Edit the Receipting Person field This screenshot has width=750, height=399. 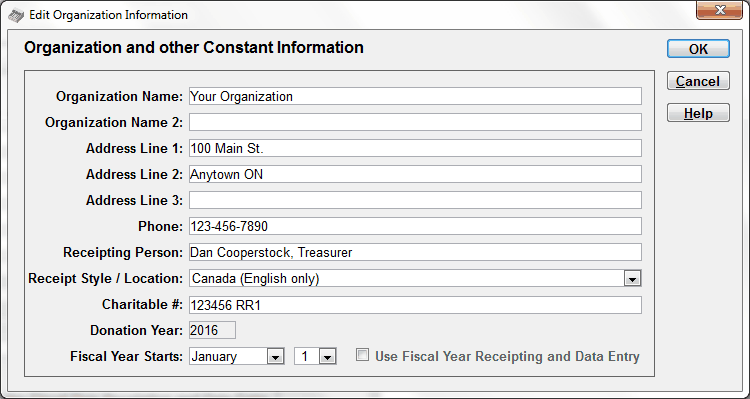tap(415, 252)
